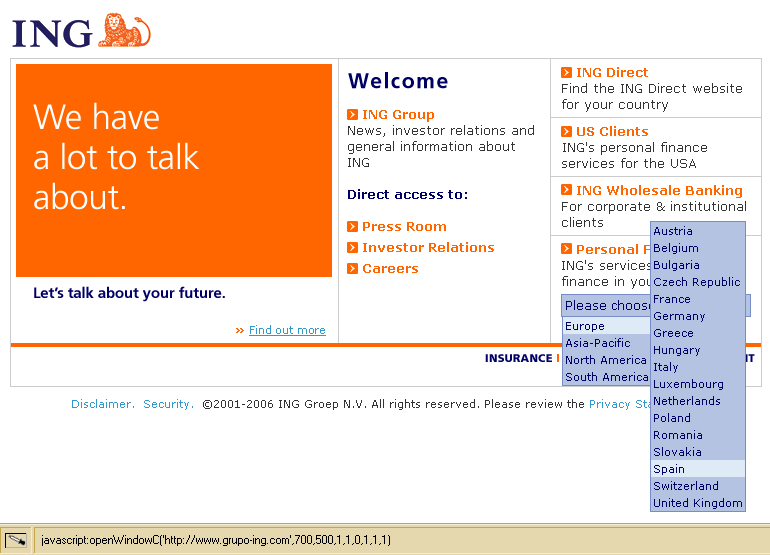Image resolution: width=770 pixels, height=555 pixels.
Task: Choose Hungary from the country list
Action: coord(698,350)
